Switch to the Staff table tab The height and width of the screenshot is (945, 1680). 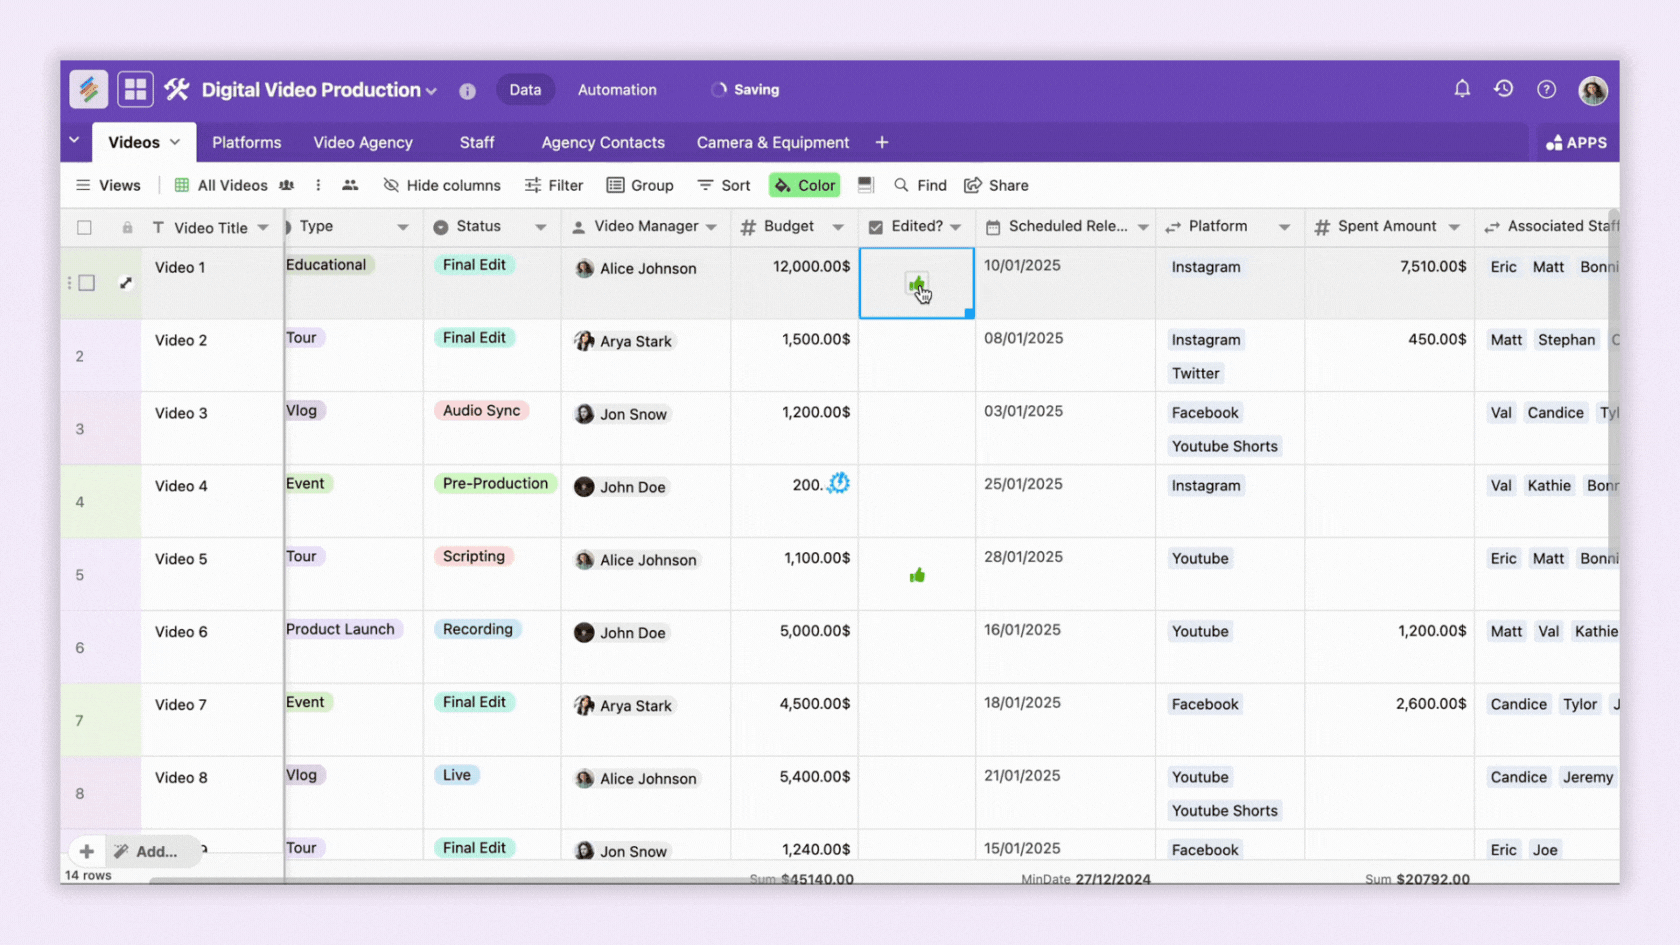tap(477, 142)
